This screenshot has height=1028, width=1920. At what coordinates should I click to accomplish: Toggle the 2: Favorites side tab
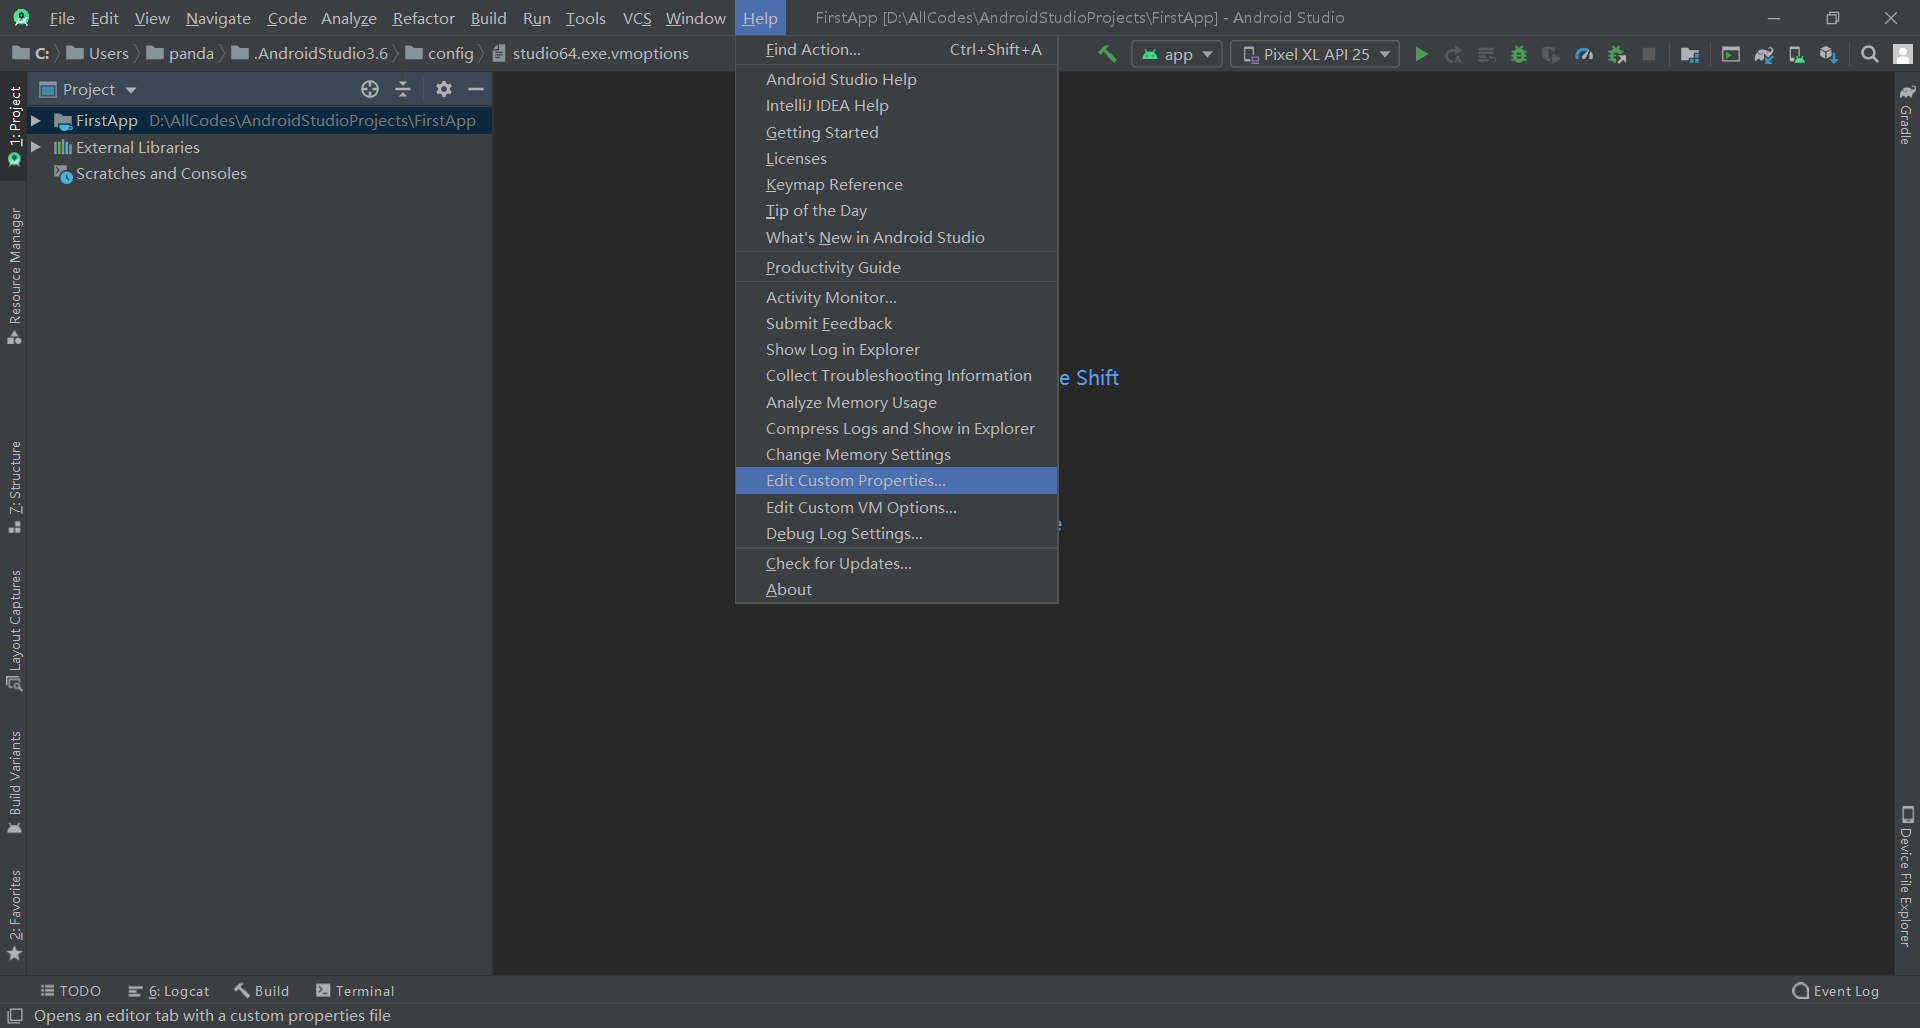[14, 915]
